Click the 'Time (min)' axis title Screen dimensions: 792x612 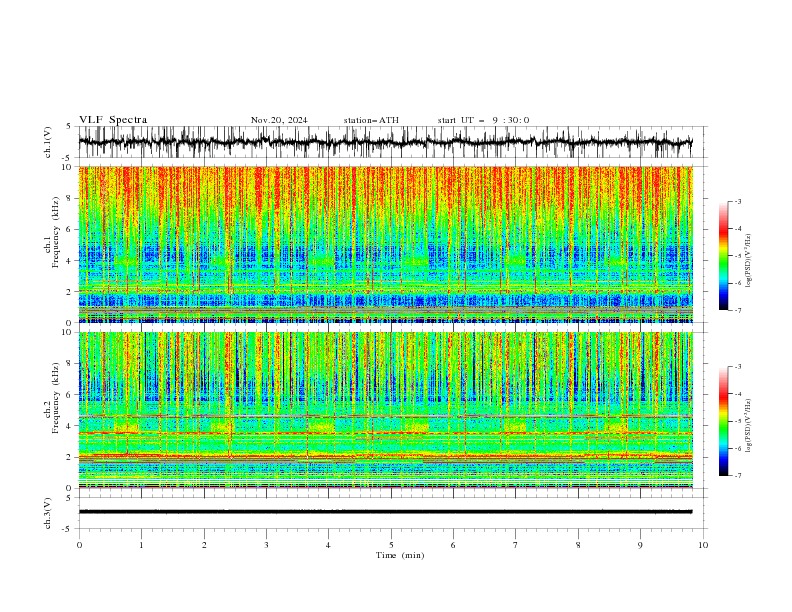coord(400,555)
